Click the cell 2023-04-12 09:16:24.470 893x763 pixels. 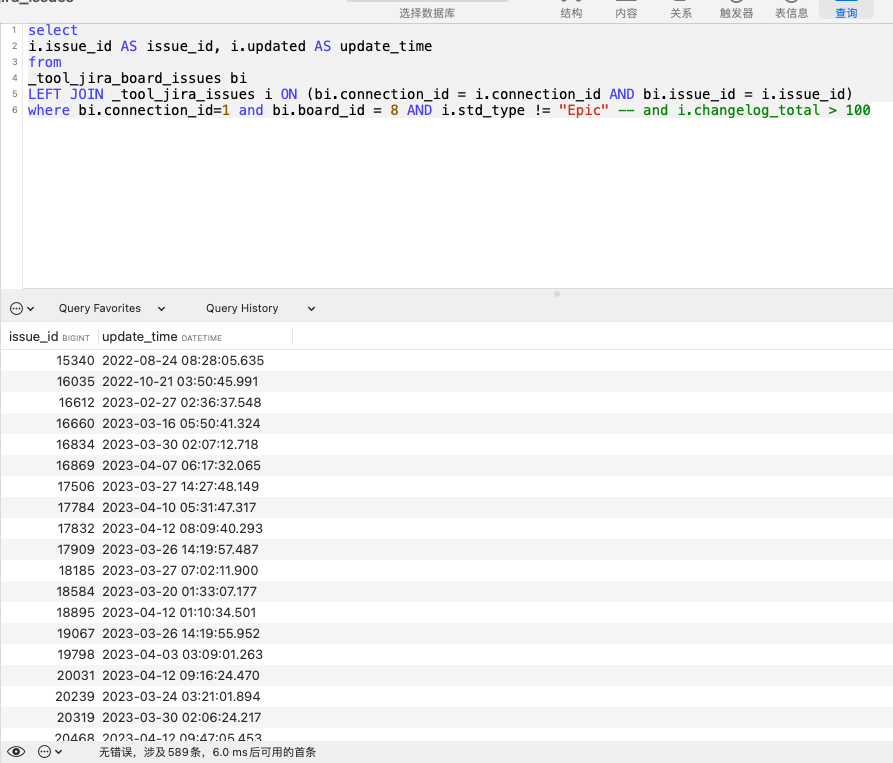[x=181, y=675]
